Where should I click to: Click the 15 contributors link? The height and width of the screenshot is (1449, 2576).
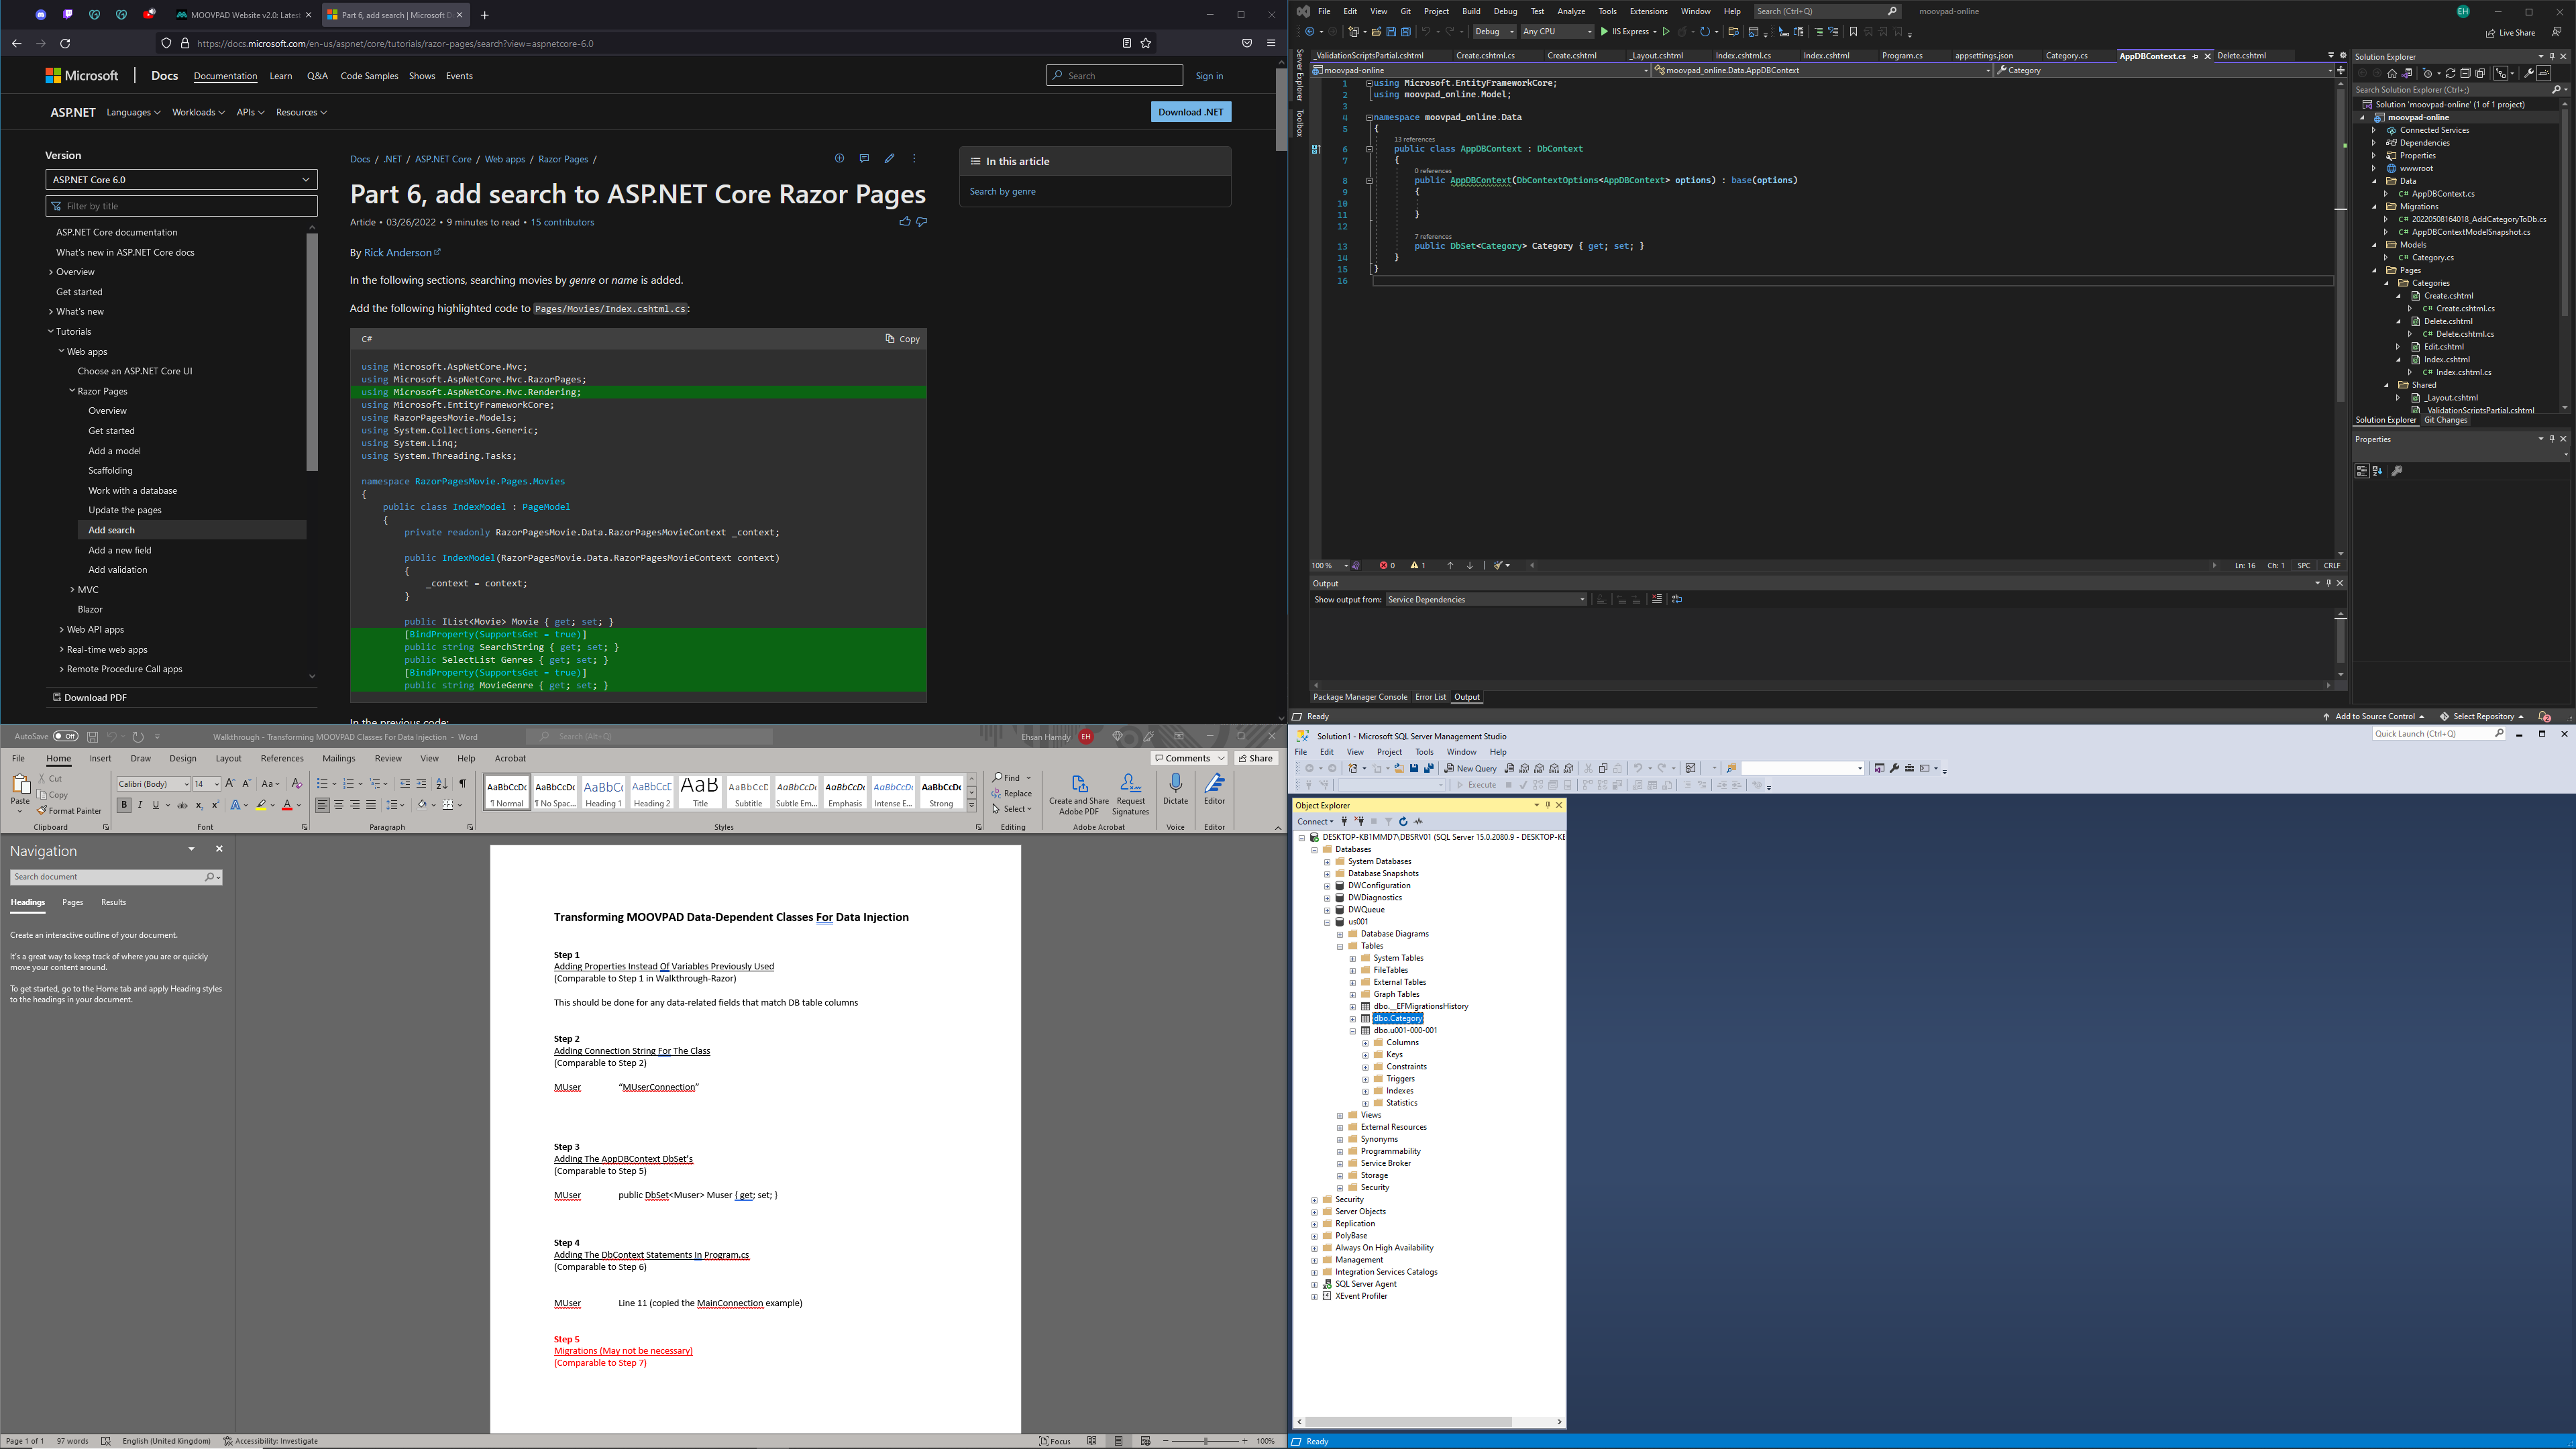tap(562, 222)
